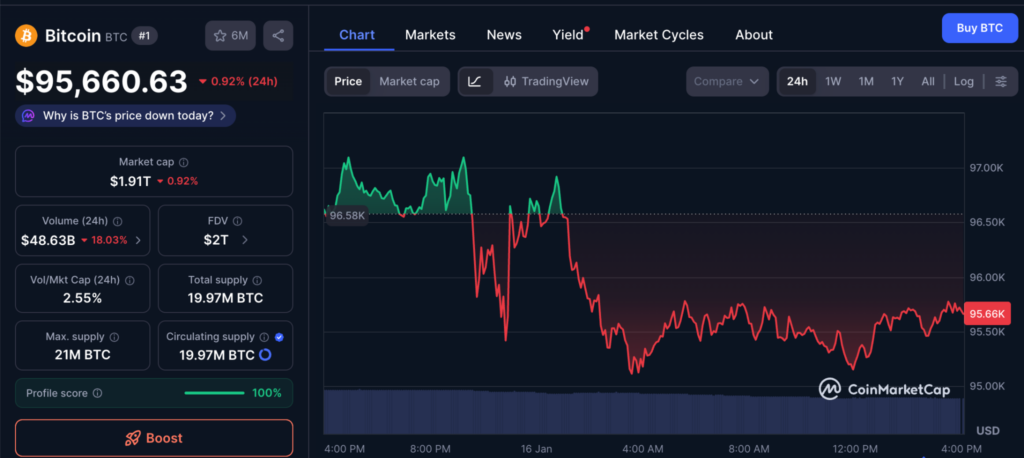This screenshot has height=458, width=1024.
Task: Toggle chart to Market cap view
Action: [409, 81]
